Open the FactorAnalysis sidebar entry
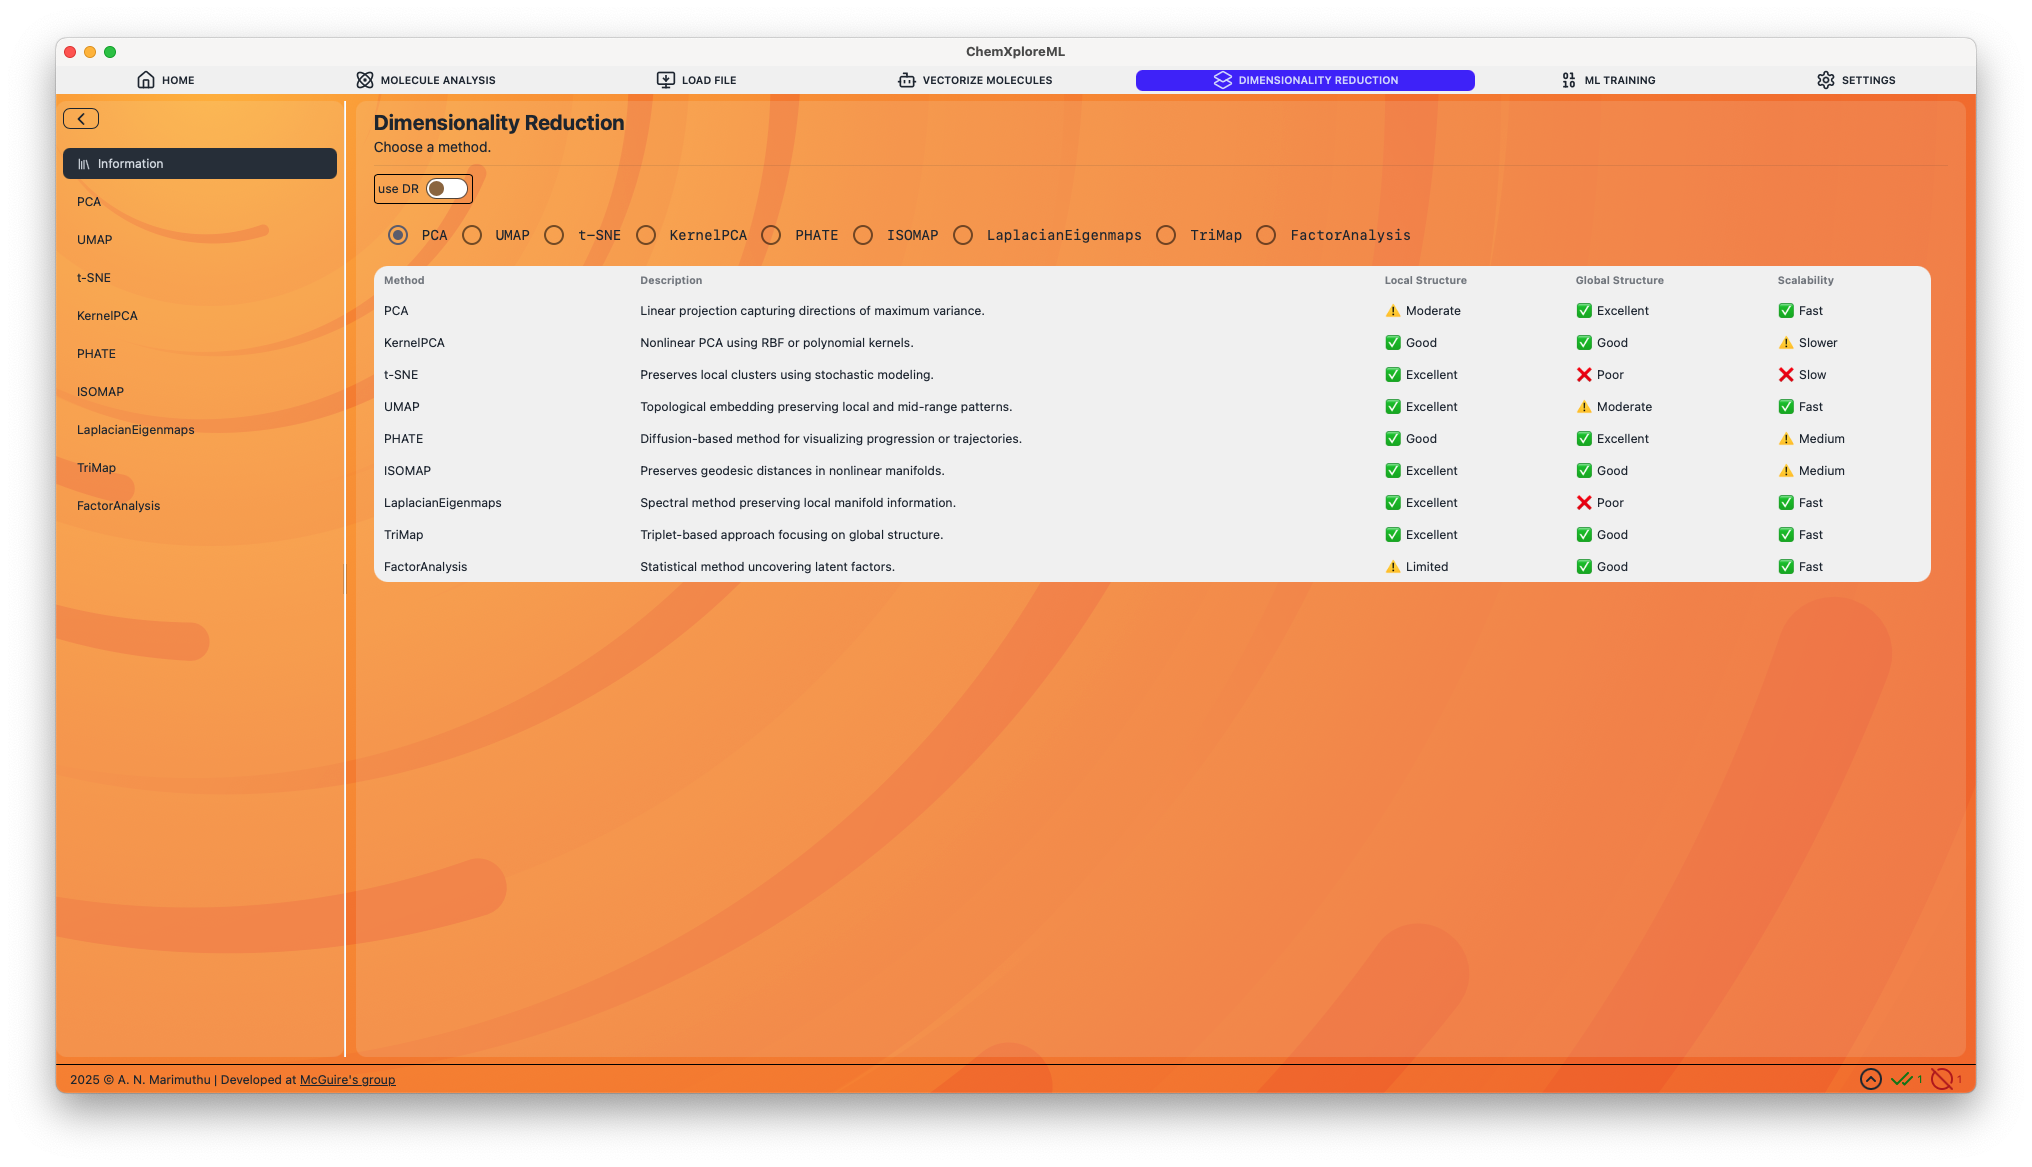Viewport: 2032px width, 1167px height. [200, 506]
